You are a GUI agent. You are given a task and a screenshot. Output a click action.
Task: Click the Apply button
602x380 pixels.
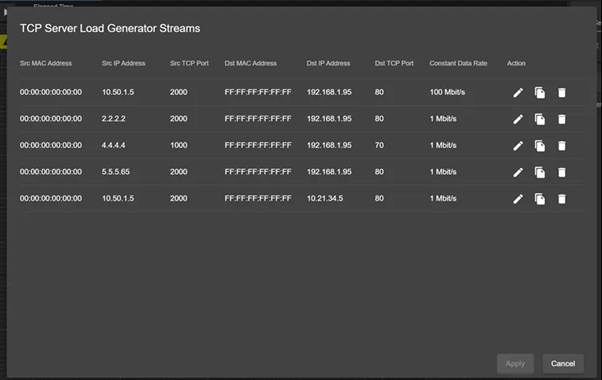[x=515, y=363]
